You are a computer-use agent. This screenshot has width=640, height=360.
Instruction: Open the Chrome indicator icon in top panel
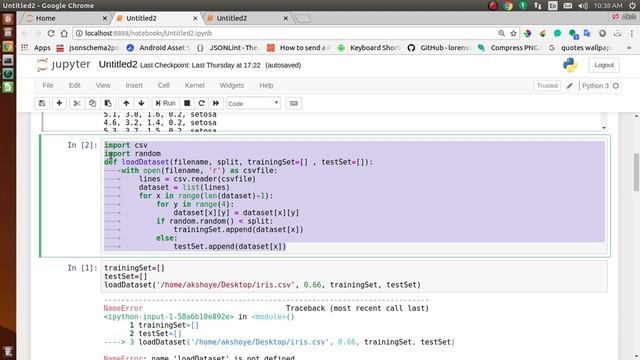508,5
